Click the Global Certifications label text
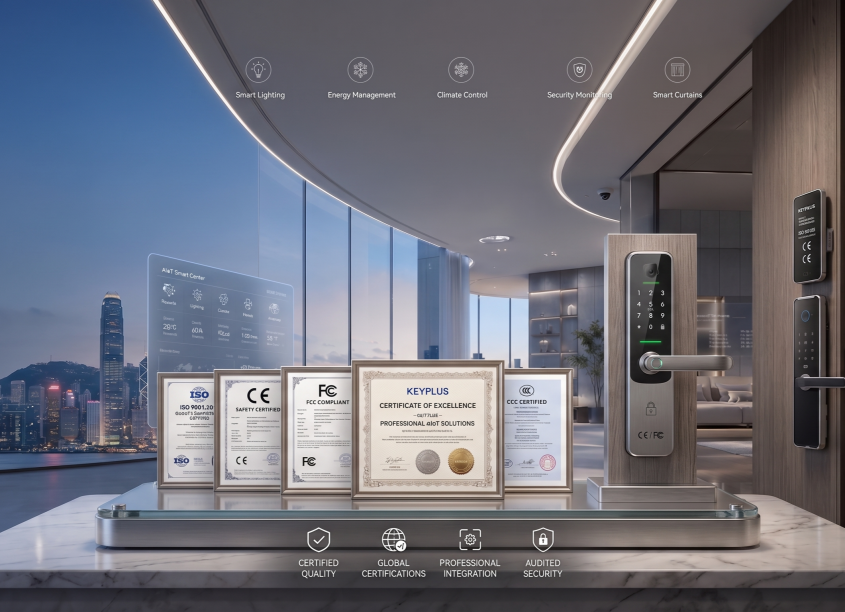This screenshot has height=612, width=845. pyautogui.click(x=393, y=568)
